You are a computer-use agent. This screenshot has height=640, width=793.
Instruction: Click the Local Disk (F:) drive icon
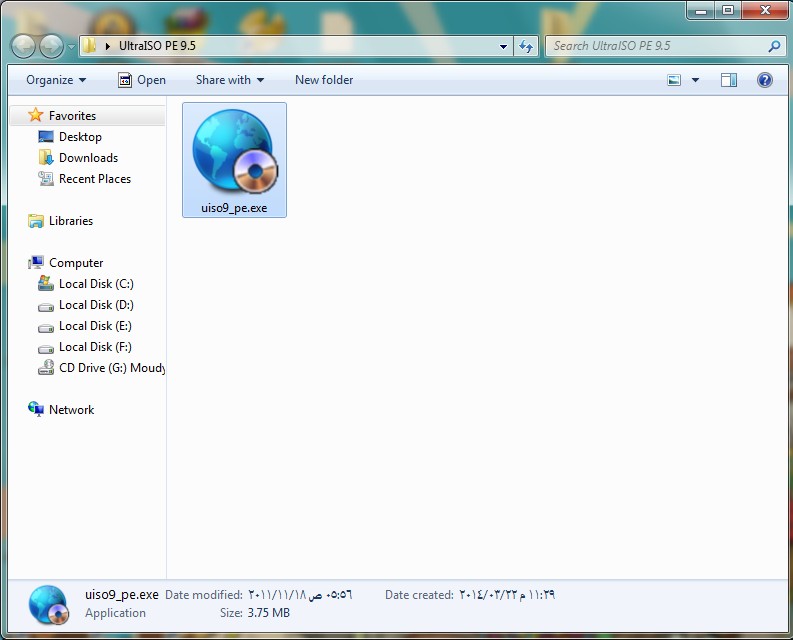point(46,349)
